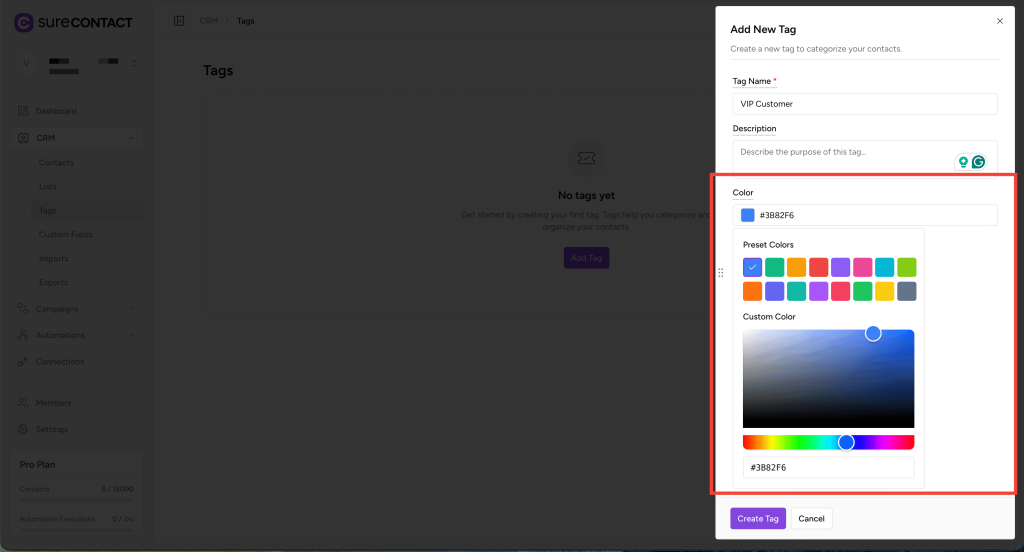Expand the Automations menu chevron
Screen dimensions: 1024x552
(131, 335)
